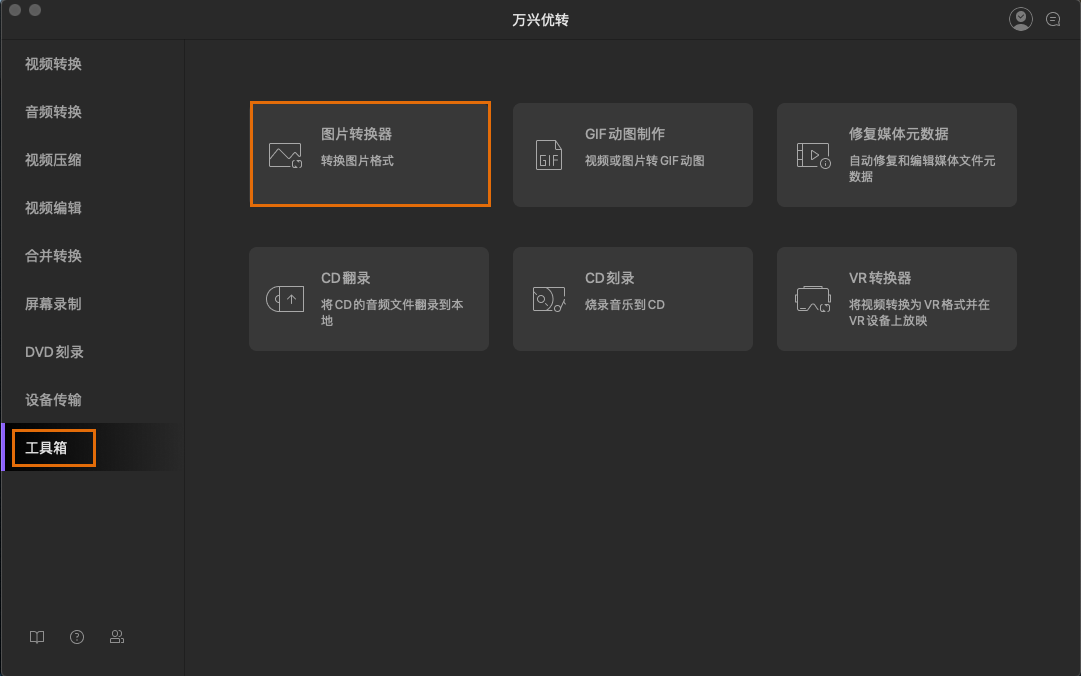Click the account avatar icon
Image resolution: width=1081 pixels, height=676 pixels.
1020,18
